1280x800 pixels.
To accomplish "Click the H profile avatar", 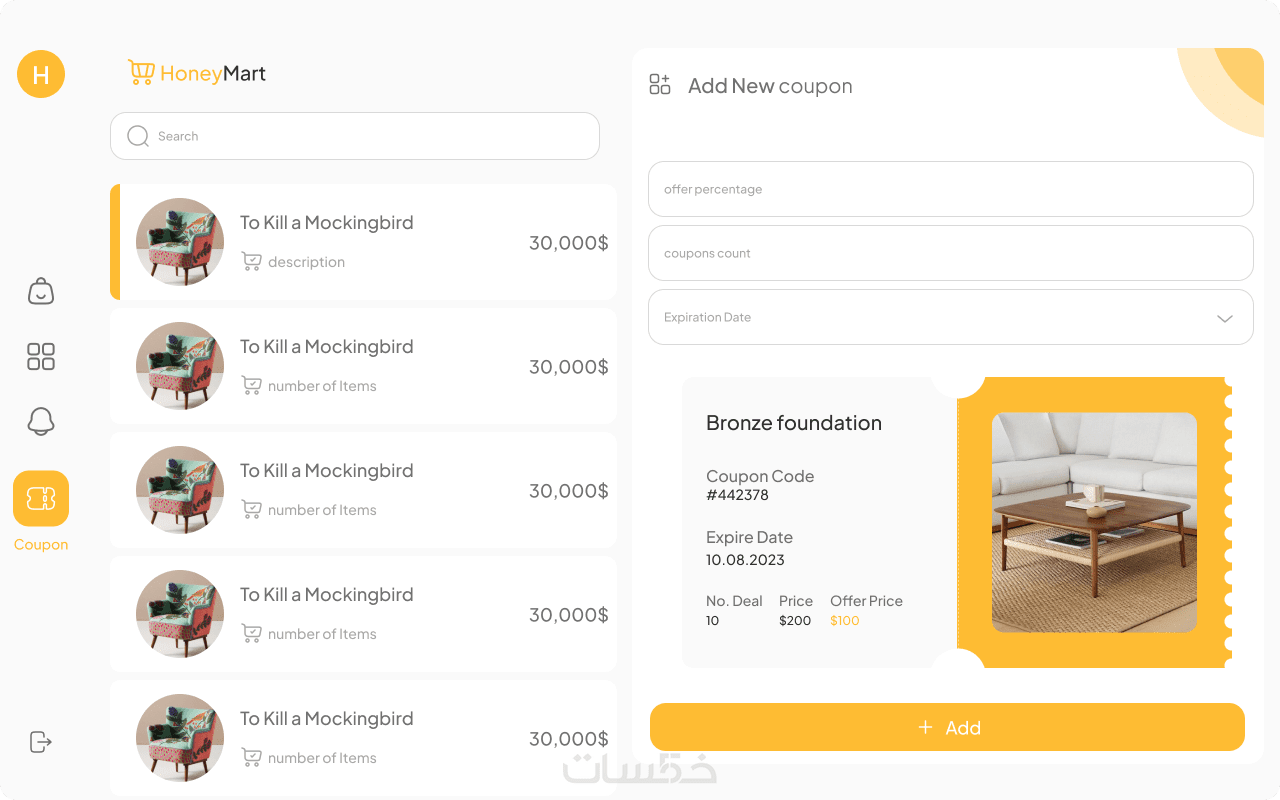I will pos(41,74).
